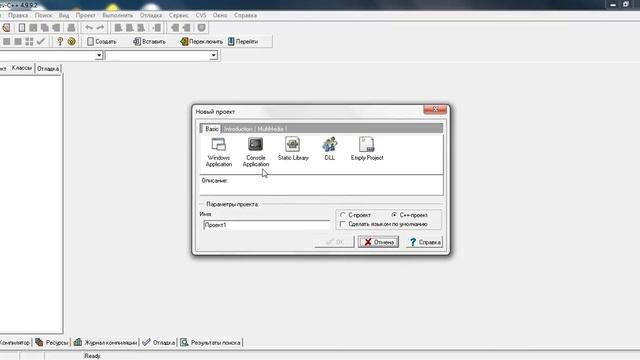Open the Вид menu
Screen dimensions: 640x360
pyautogui.click(x=64, y=15)
